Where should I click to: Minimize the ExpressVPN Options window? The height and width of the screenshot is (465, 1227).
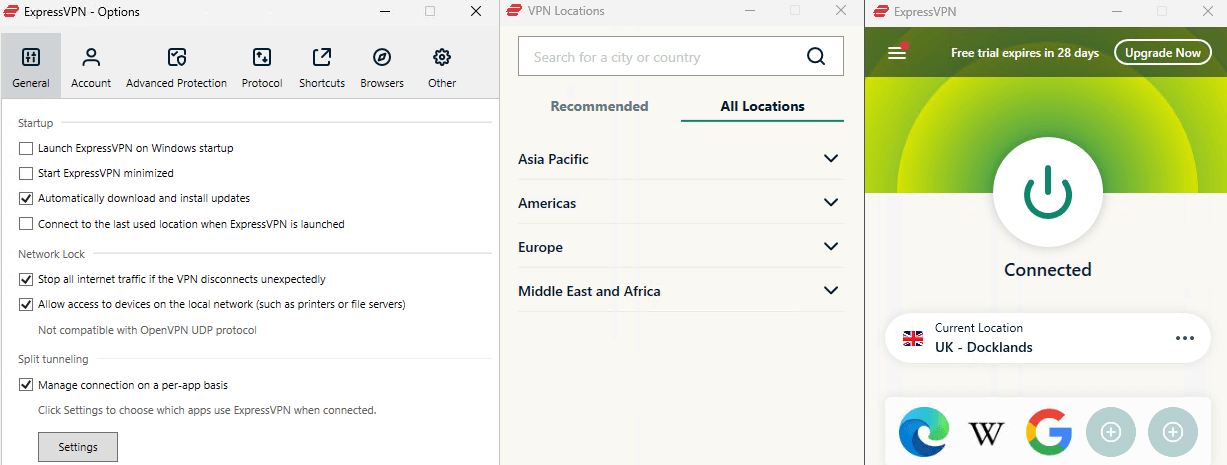point(383,11)
